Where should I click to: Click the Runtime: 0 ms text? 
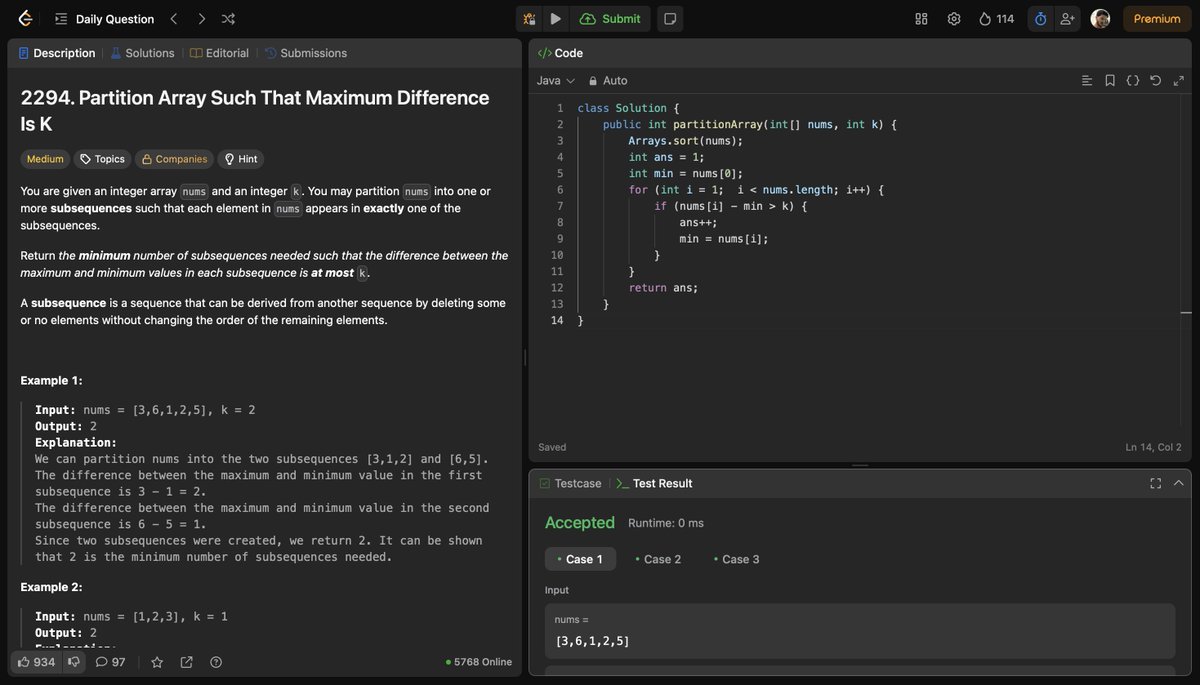coord(666,523)
